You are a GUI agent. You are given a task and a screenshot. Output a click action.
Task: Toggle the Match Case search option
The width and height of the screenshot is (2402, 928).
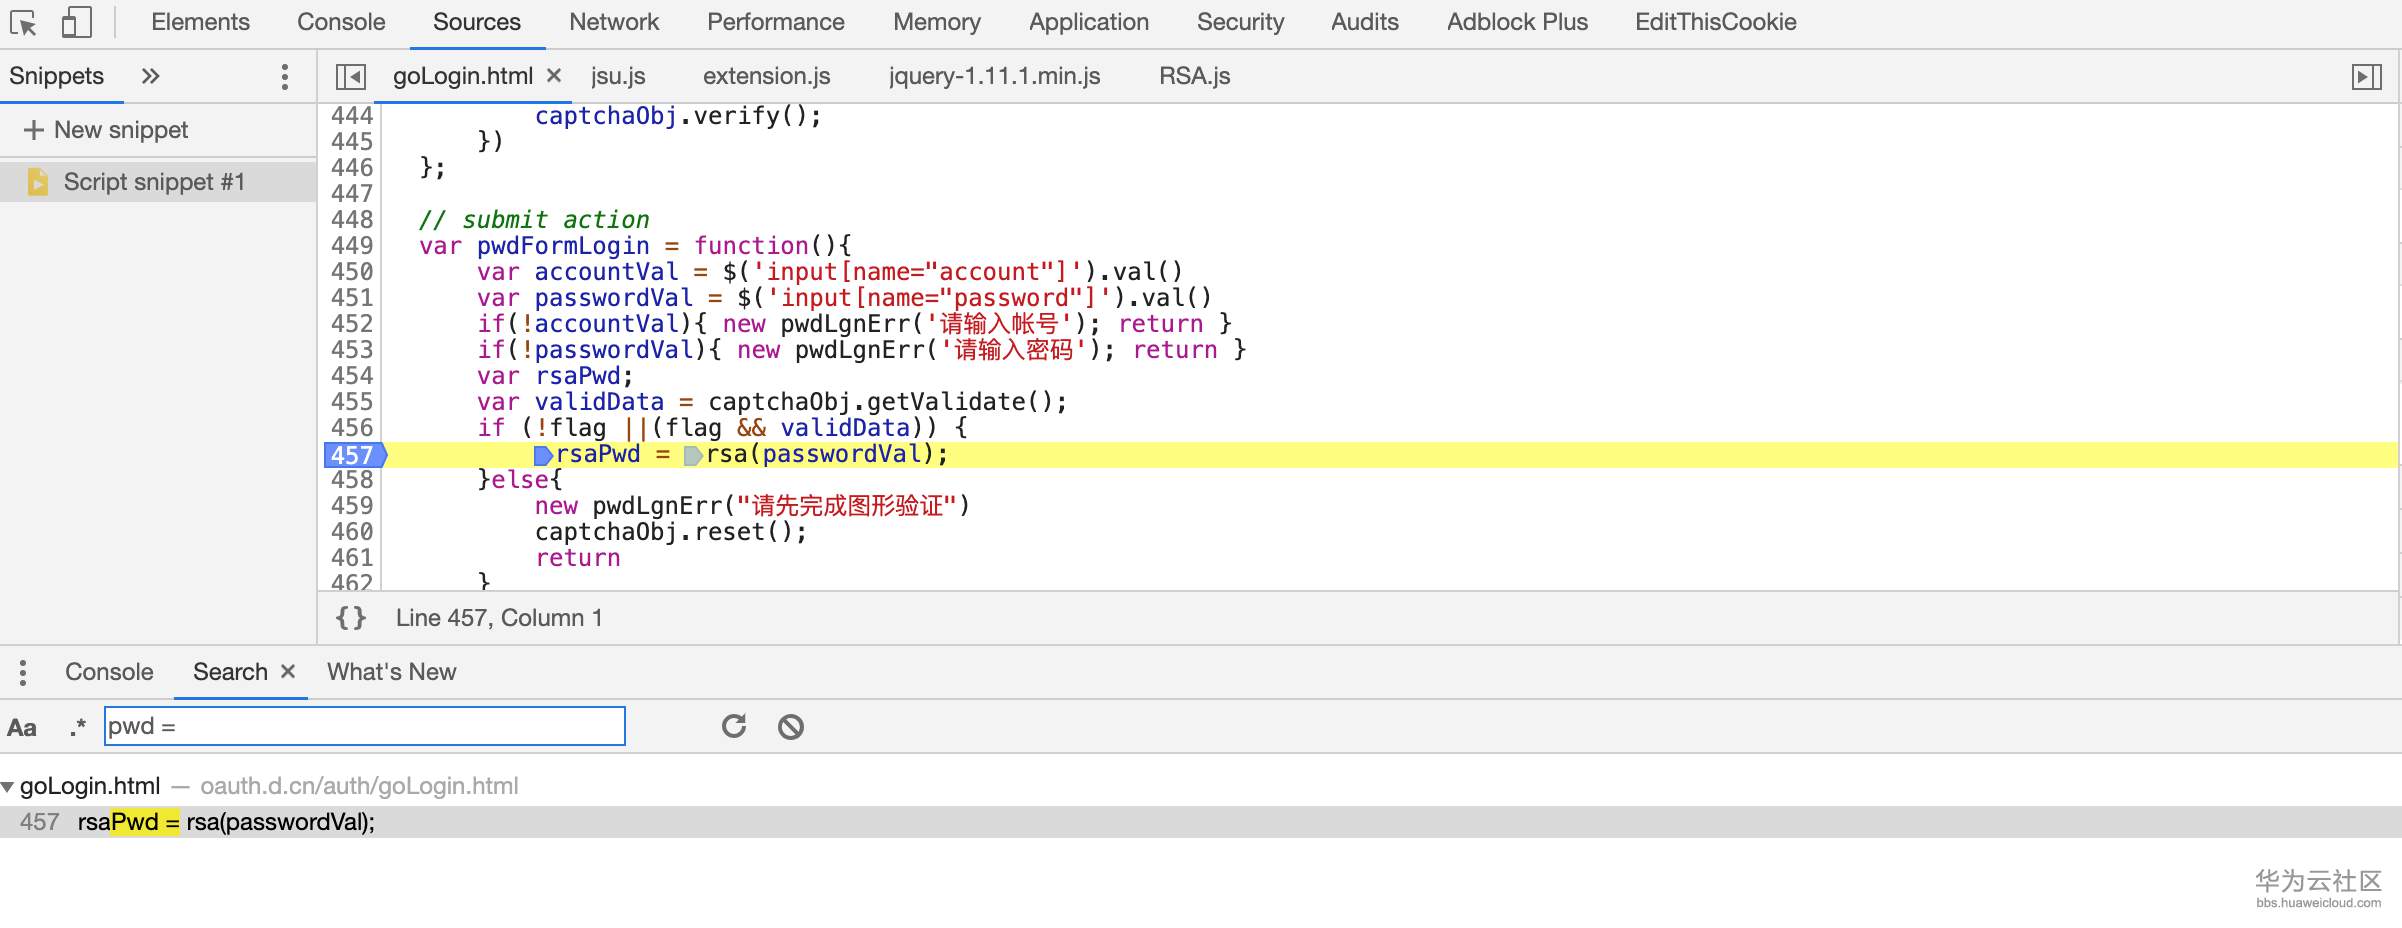22,728
